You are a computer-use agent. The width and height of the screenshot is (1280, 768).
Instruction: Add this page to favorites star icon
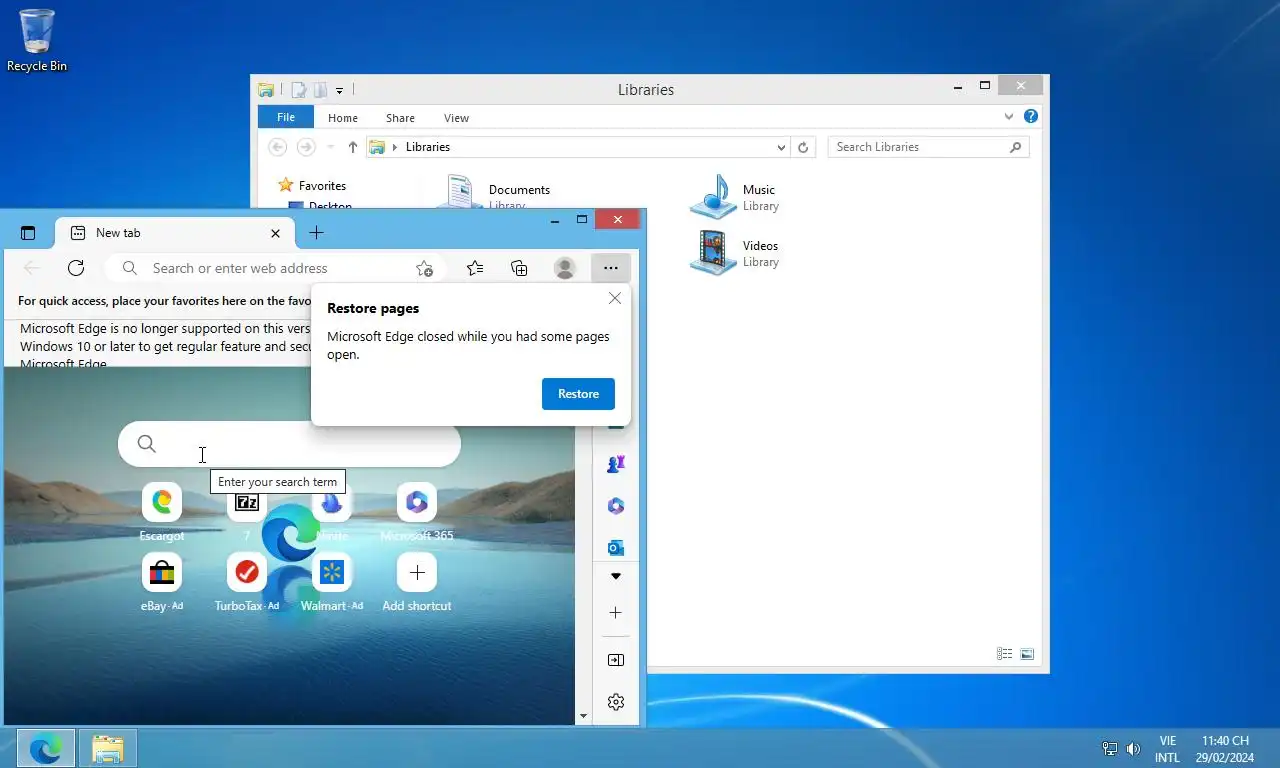pyautogui.click(x=424, y=268)
